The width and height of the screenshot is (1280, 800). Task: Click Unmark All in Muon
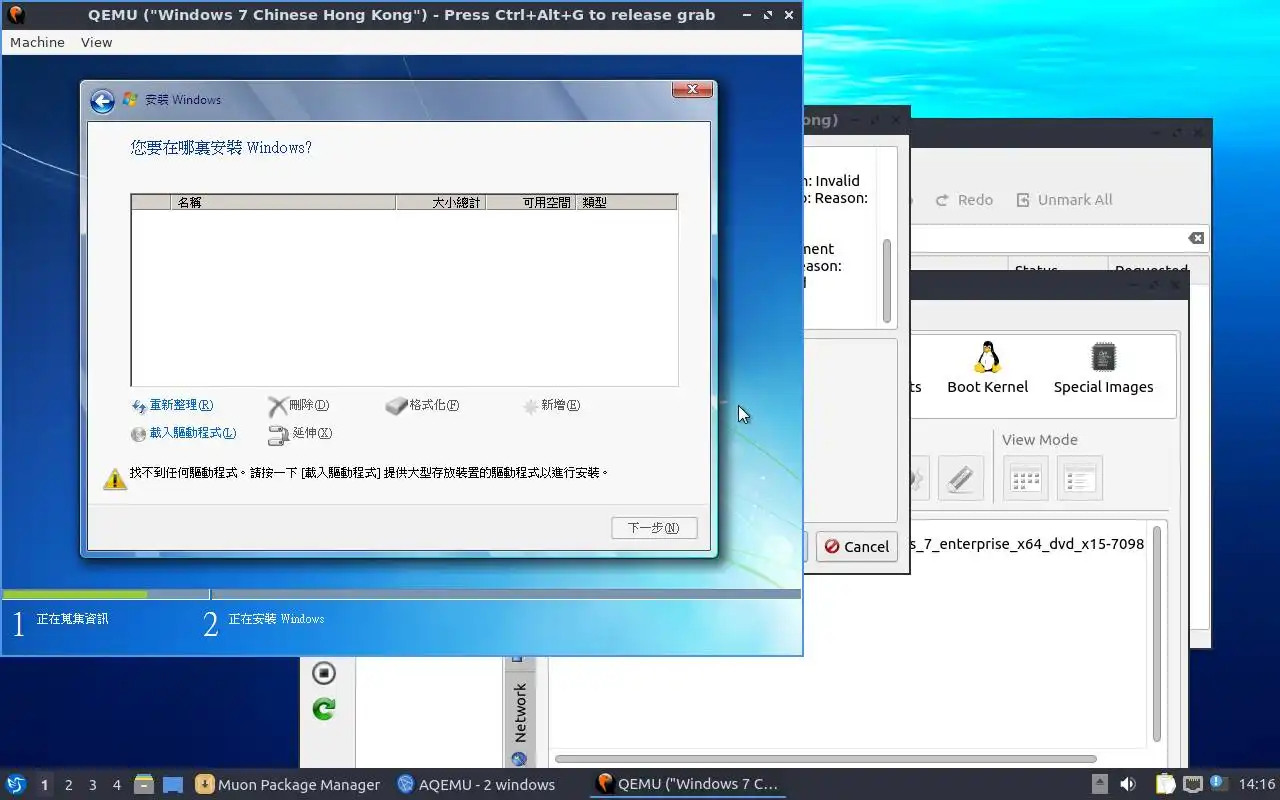coord(1064,200)
